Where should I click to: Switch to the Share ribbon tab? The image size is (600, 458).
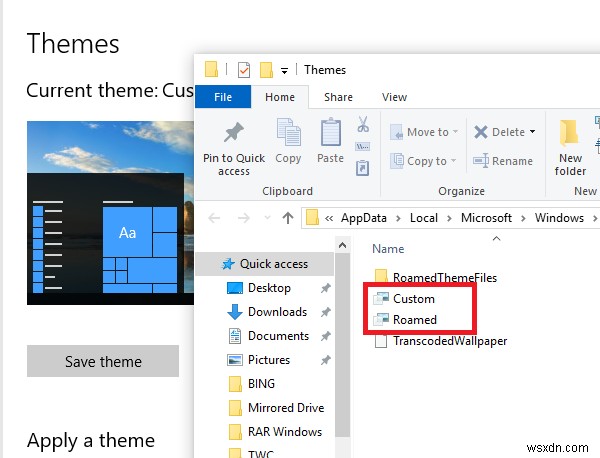point(338,97)
